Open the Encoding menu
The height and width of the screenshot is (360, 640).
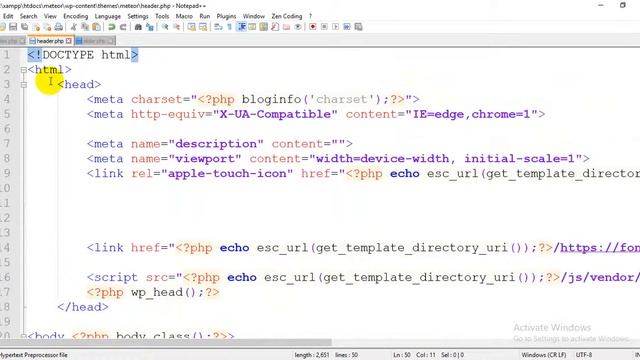pos(76,16)
